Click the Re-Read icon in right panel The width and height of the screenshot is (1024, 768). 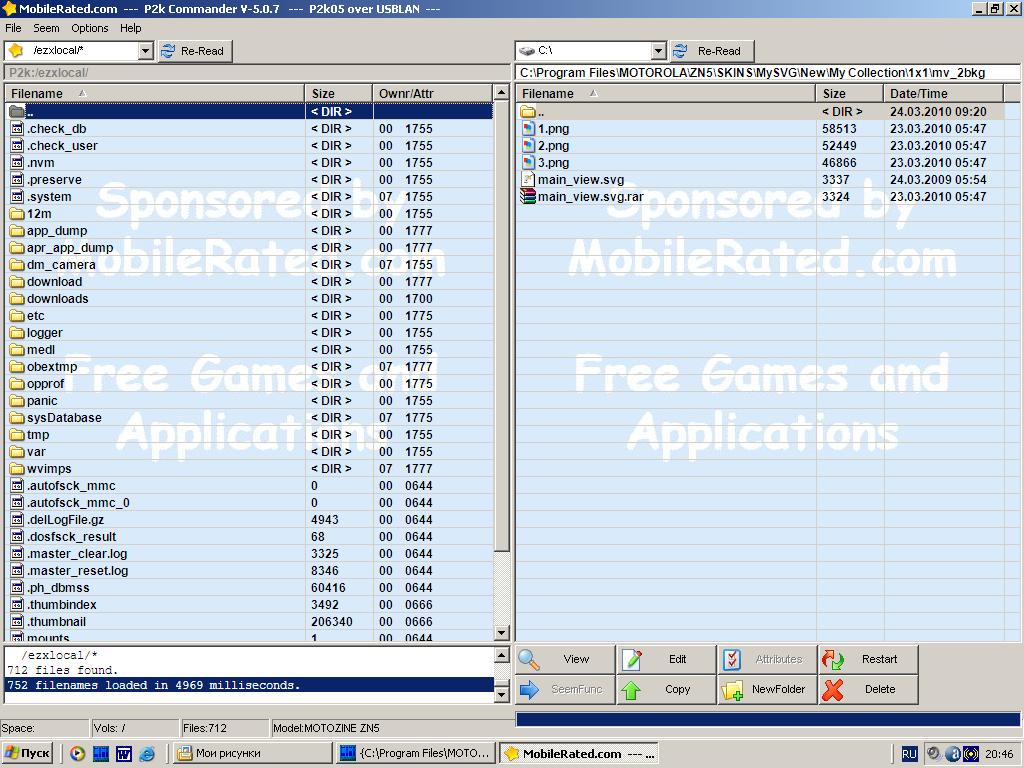click(x=680, y=51)
